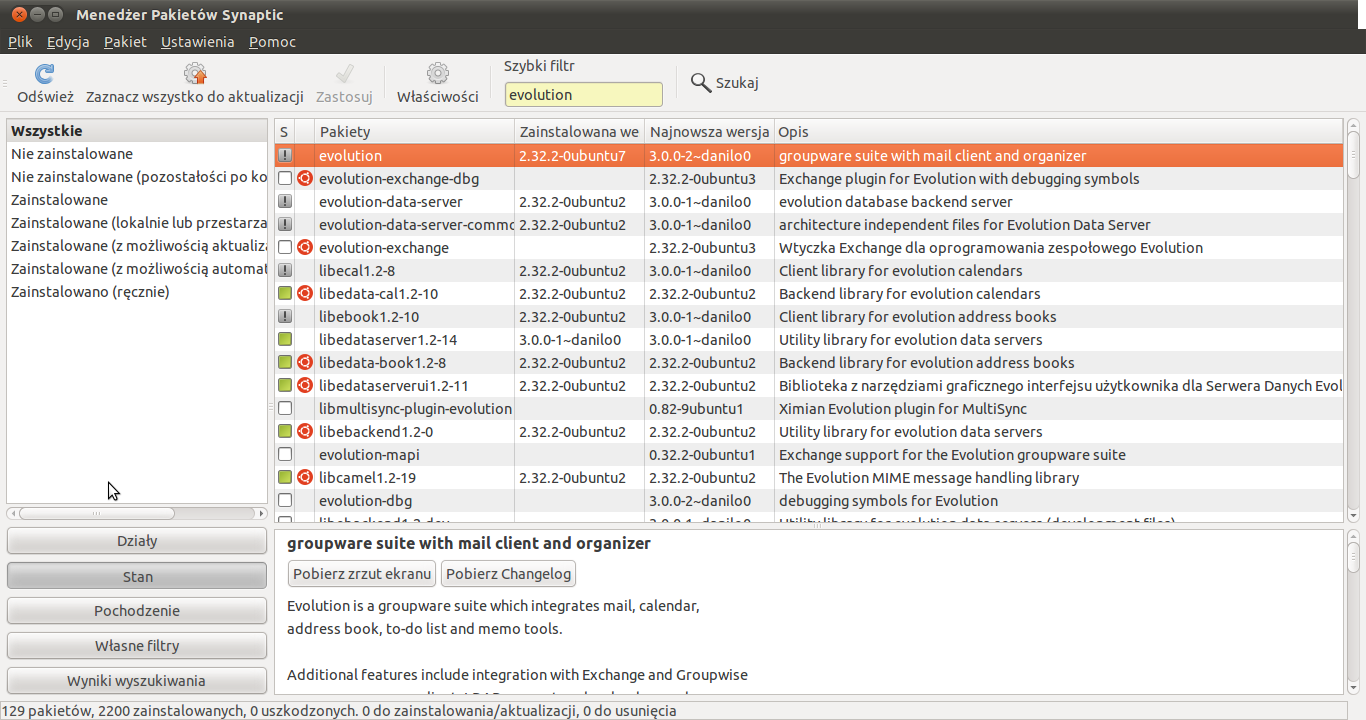
Task: Click Ubuntu logo icon beside libedata-cal1.2-10
Action: pos(305,294)
